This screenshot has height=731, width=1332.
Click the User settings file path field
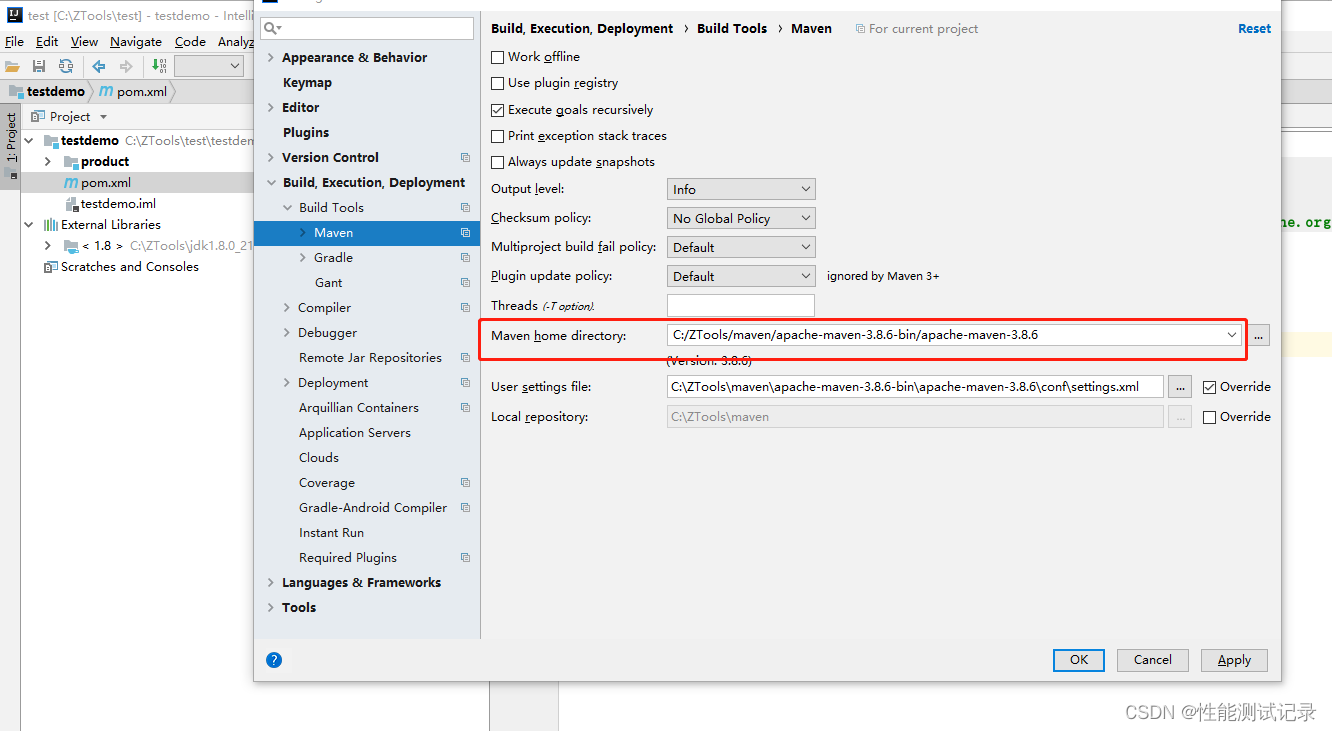[915, 387]
